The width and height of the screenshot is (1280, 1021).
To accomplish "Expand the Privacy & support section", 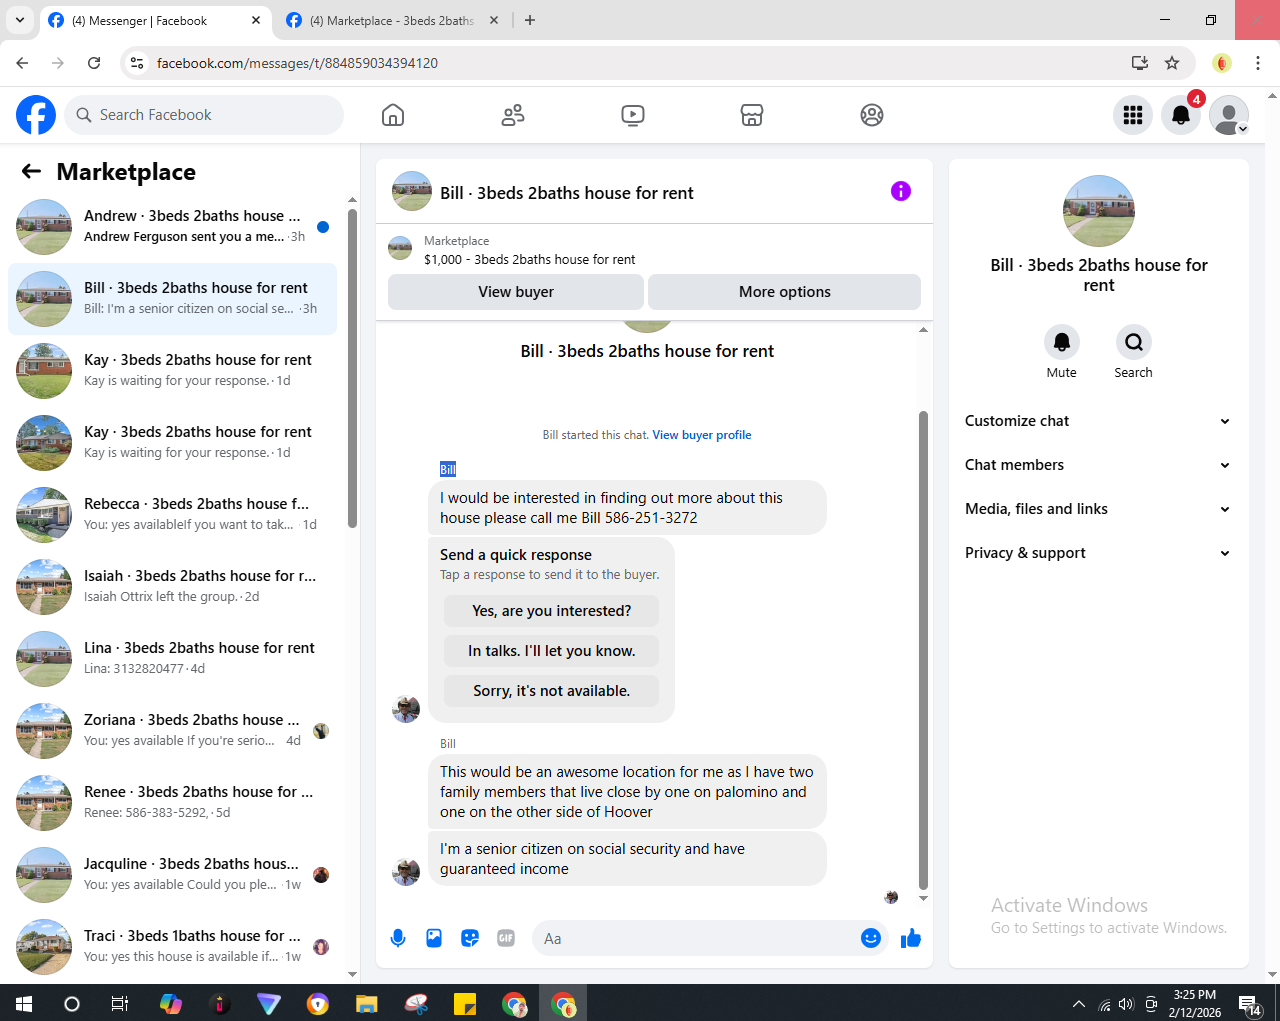I will pos(1098,553).
